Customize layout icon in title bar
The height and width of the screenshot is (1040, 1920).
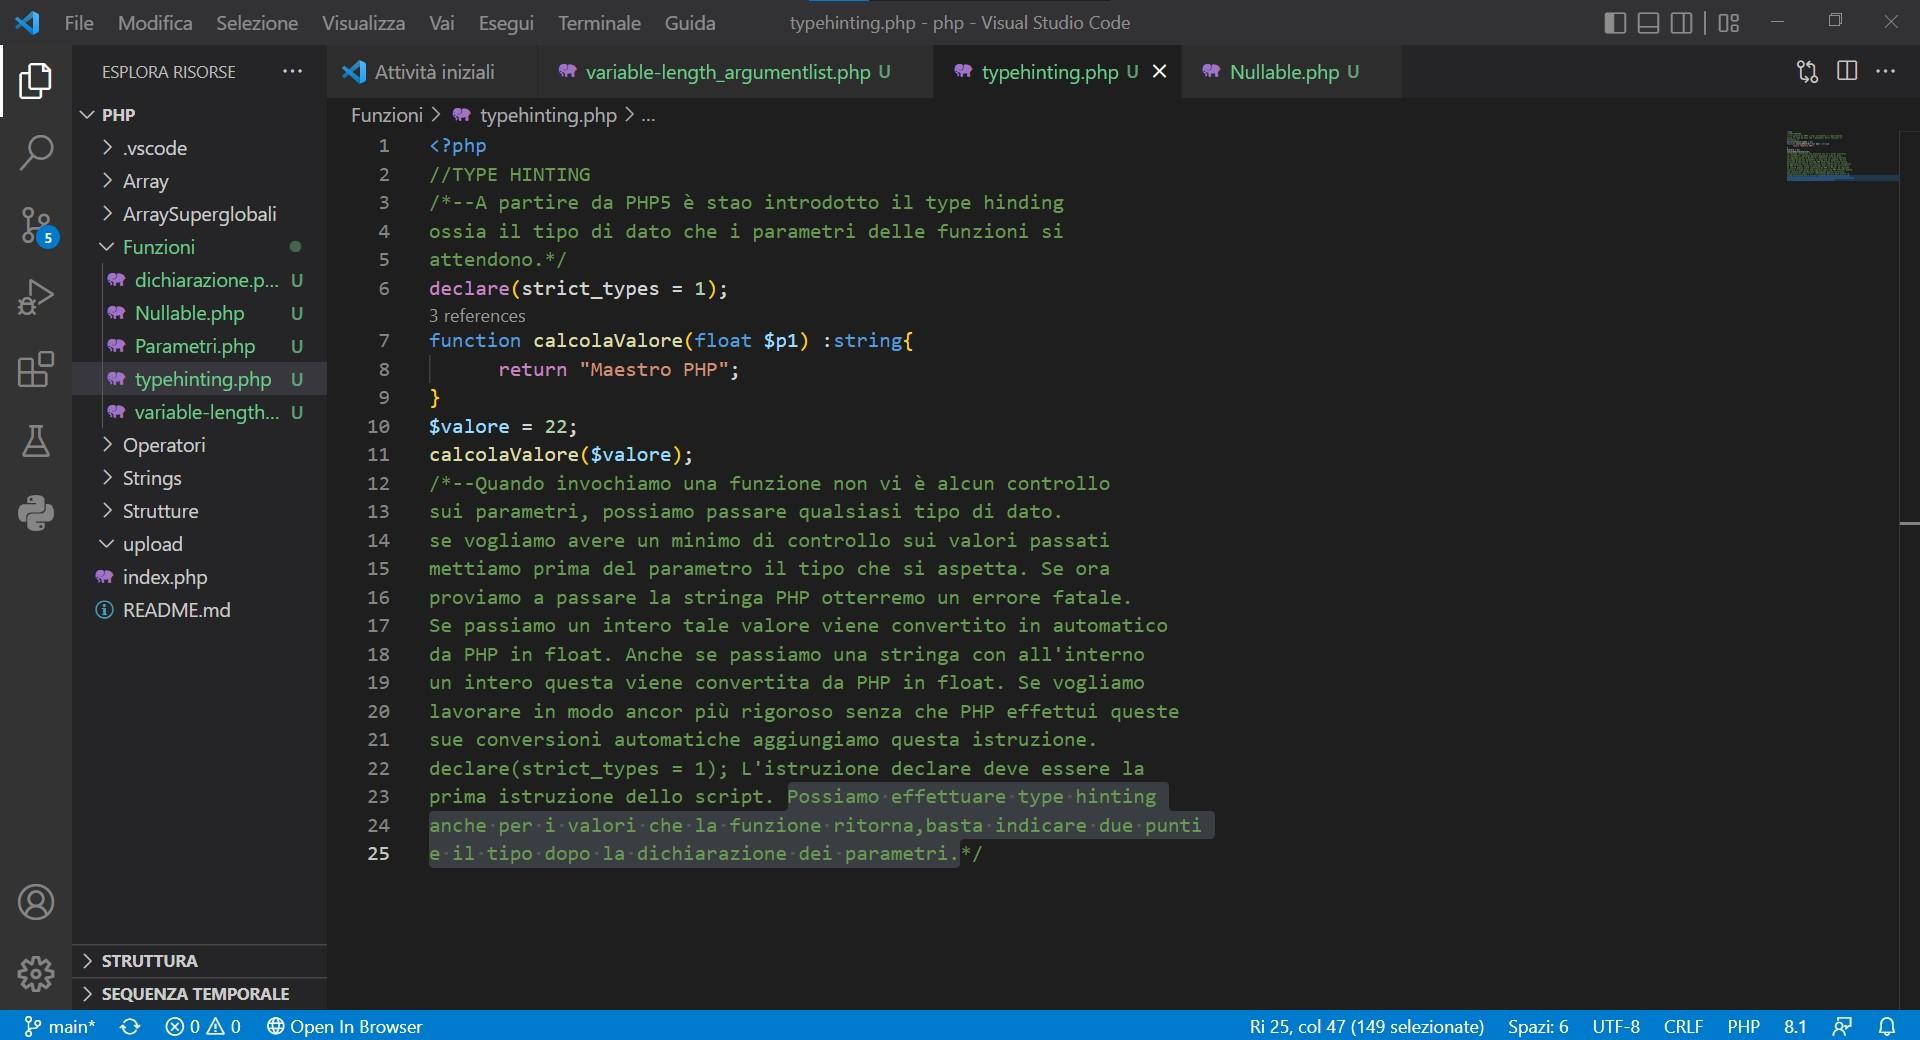coord(1729,22)
